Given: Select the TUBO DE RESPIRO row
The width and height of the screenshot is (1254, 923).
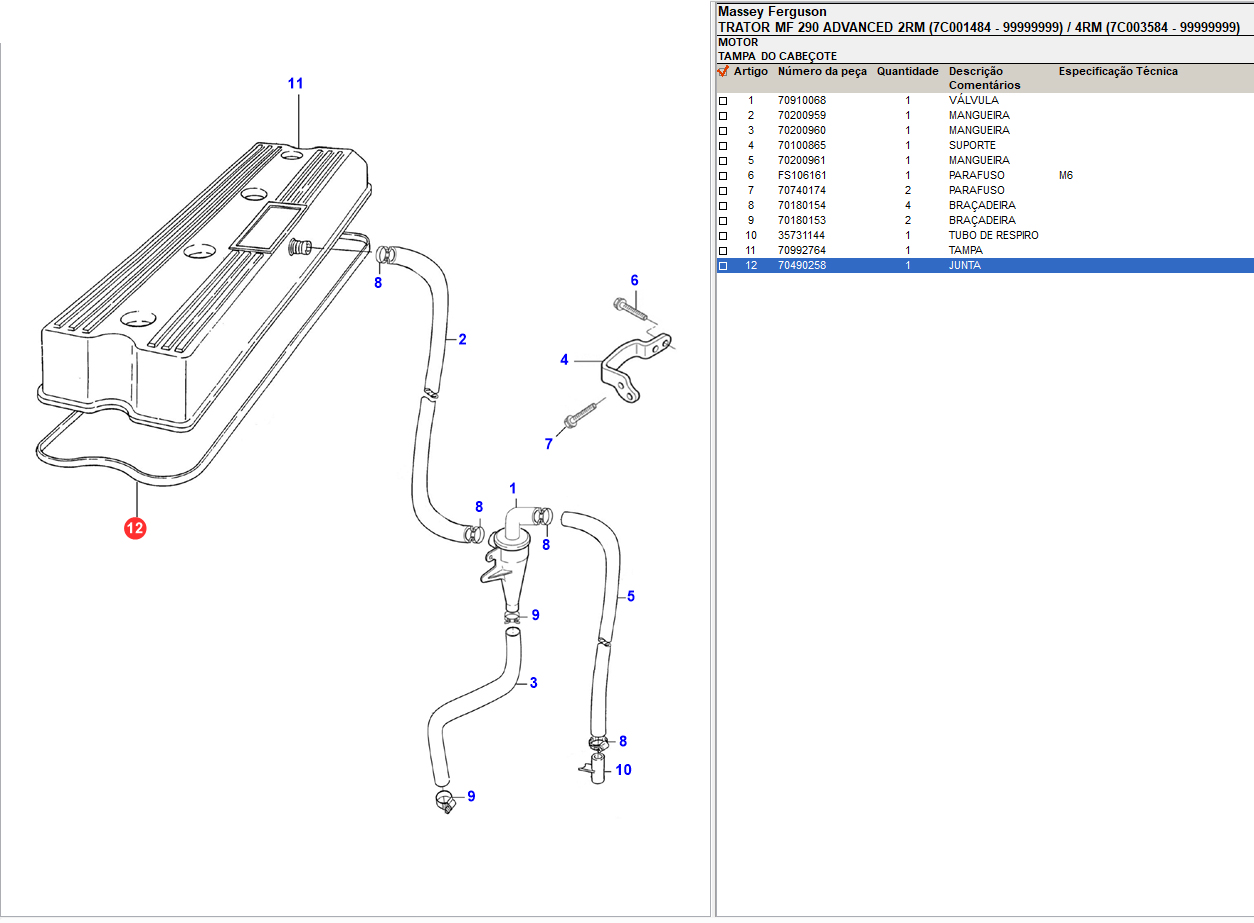Looking at the screenshot, I should point(993,236).
